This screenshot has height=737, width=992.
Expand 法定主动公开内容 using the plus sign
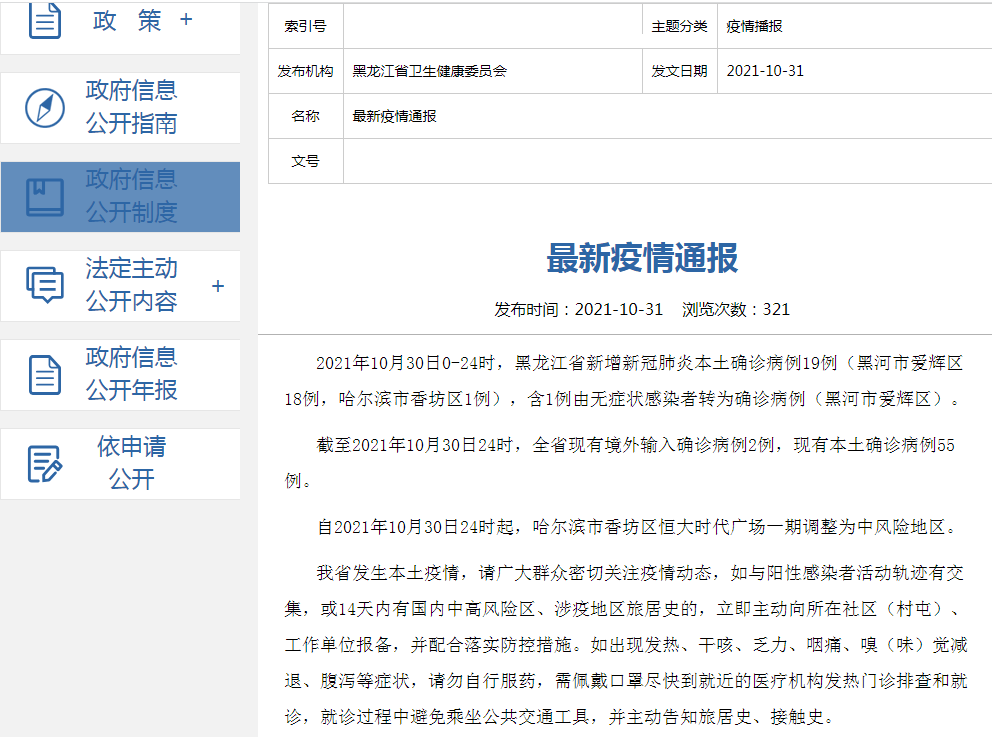coord(218,286)
